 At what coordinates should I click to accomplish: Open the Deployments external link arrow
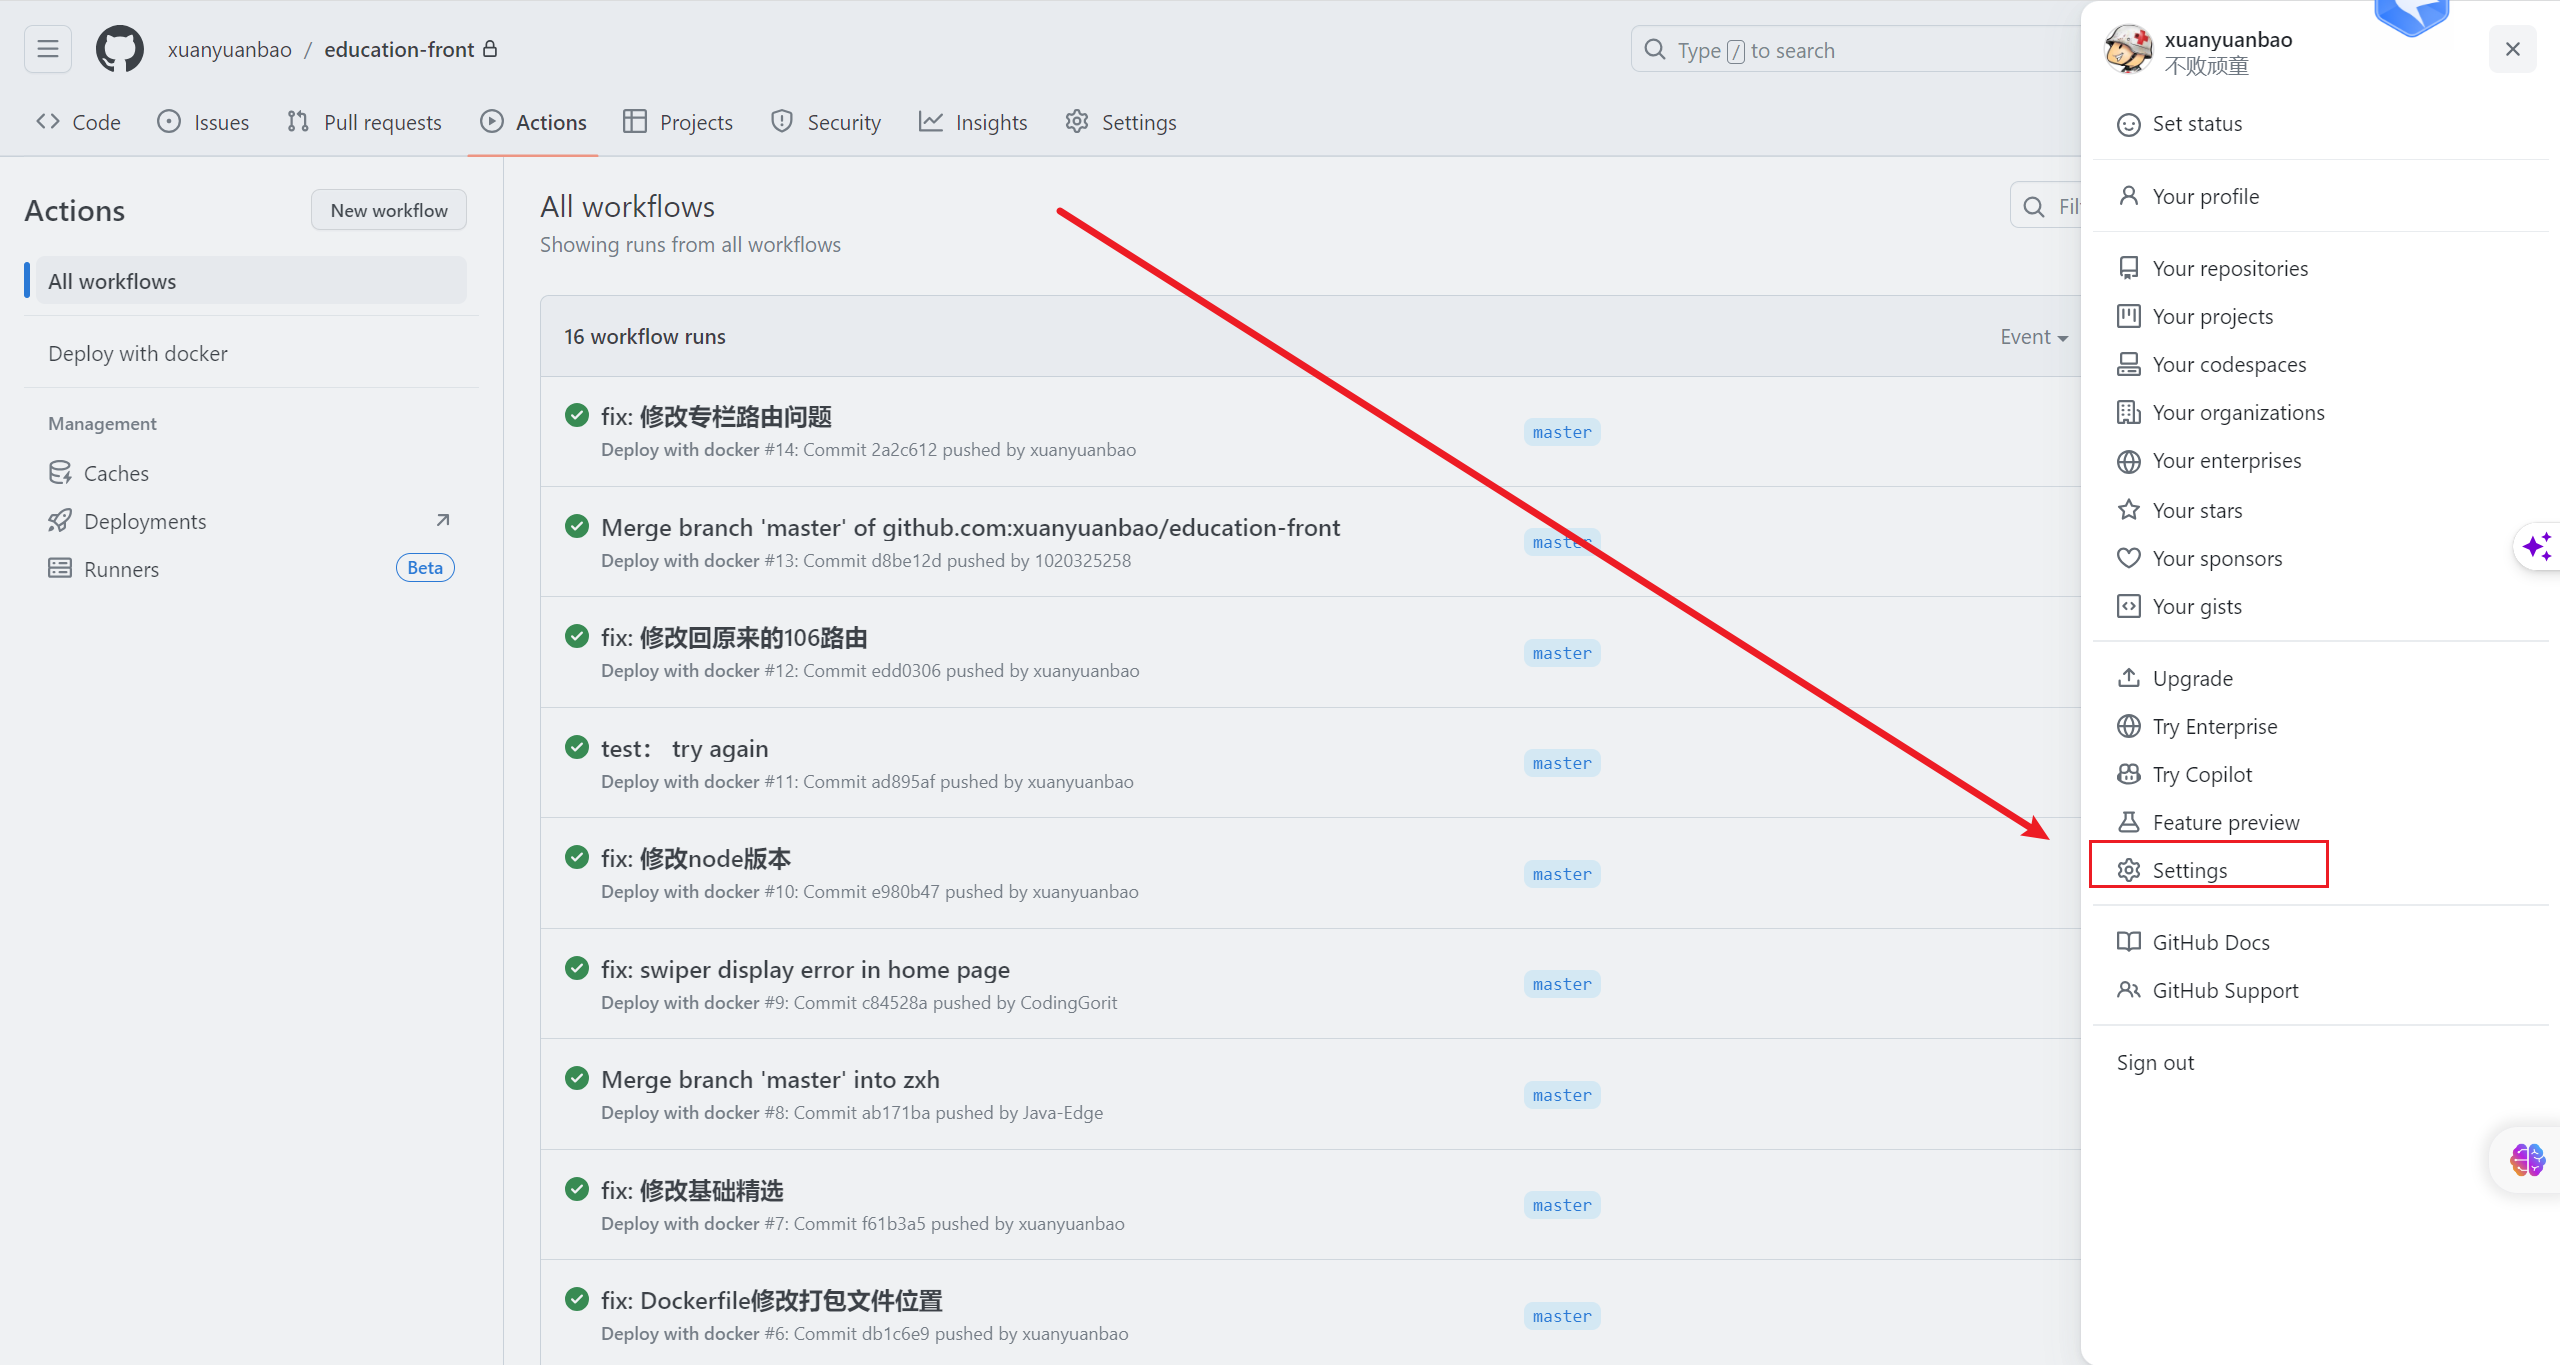tap(442, 519)
